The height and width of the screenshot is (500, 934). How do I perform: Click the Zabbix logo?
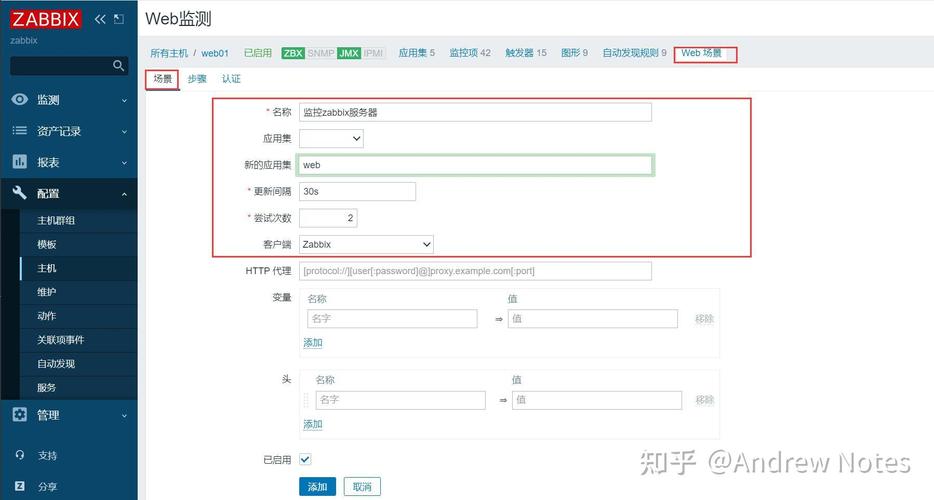[45, 19]
